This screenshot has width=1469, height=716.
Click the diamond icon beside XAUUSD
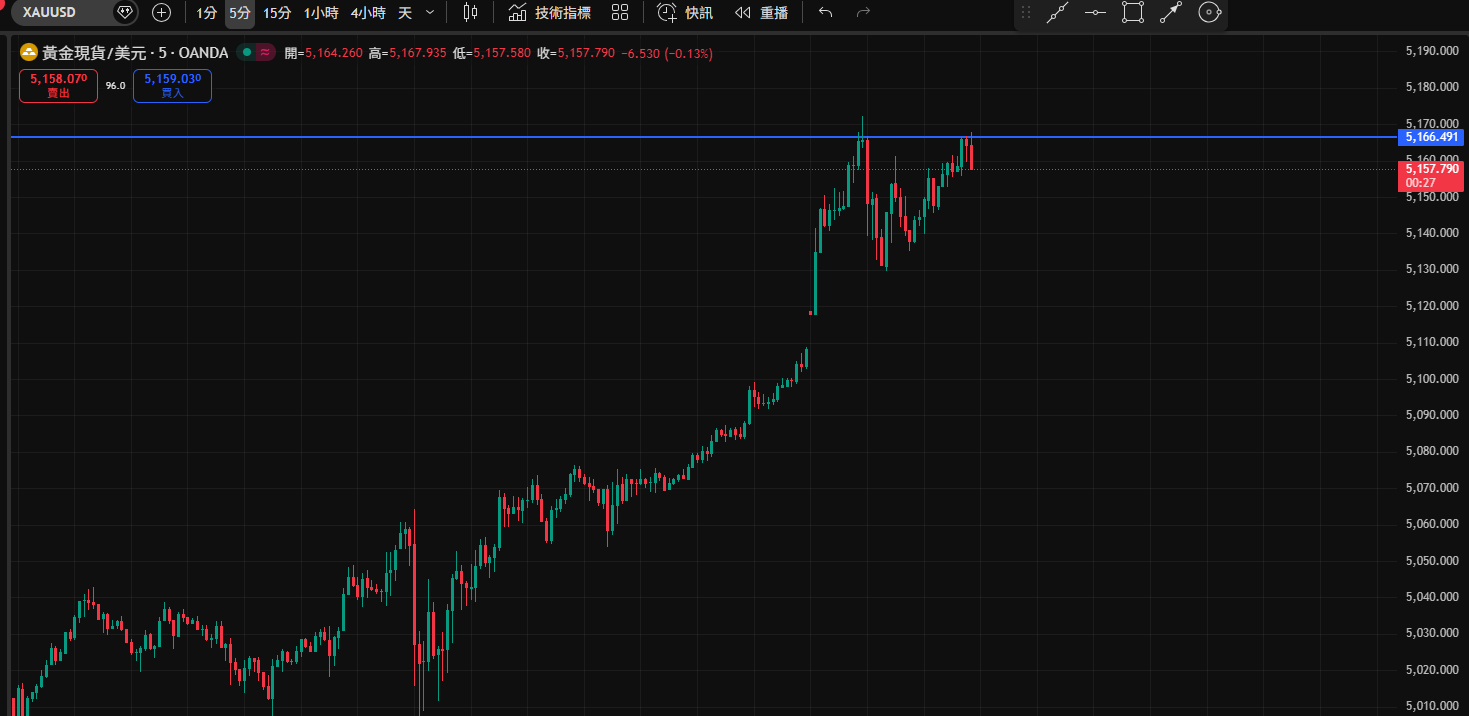[125, 13]
